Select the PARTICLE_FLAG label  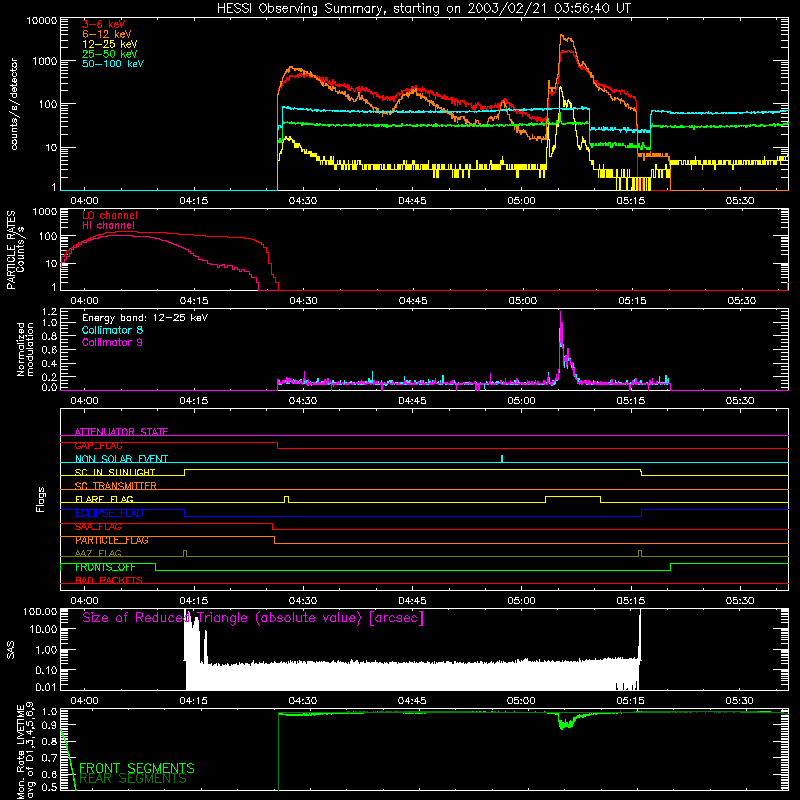coord(112,540)
